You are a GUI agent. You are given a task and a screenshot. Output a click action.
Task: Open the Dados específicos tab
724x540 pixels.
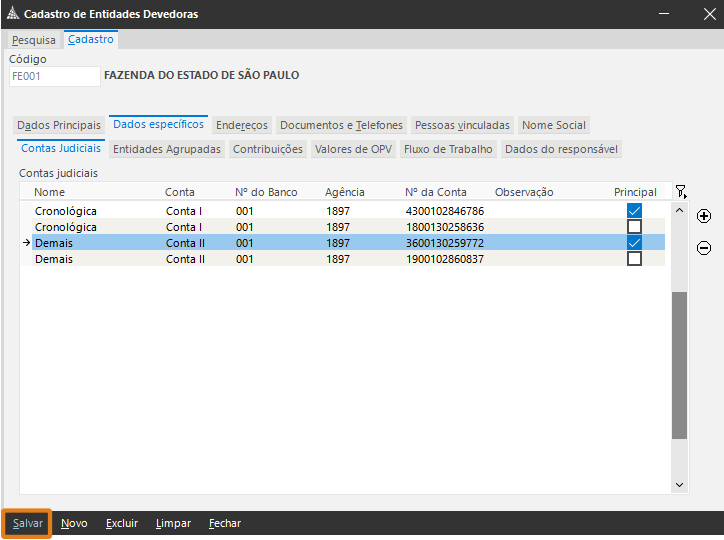pyautogui.click(x=158, y=124)
